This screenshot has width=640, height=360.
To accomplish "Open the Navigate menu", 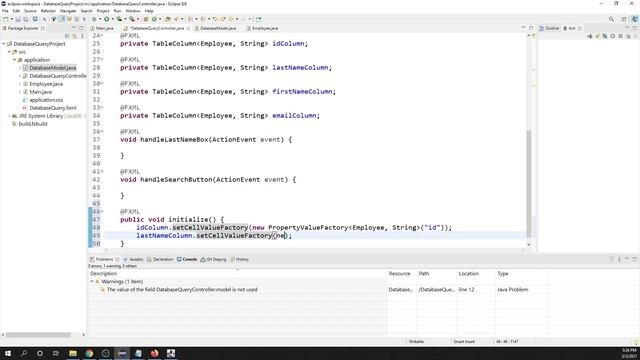I will pos(68,11).
